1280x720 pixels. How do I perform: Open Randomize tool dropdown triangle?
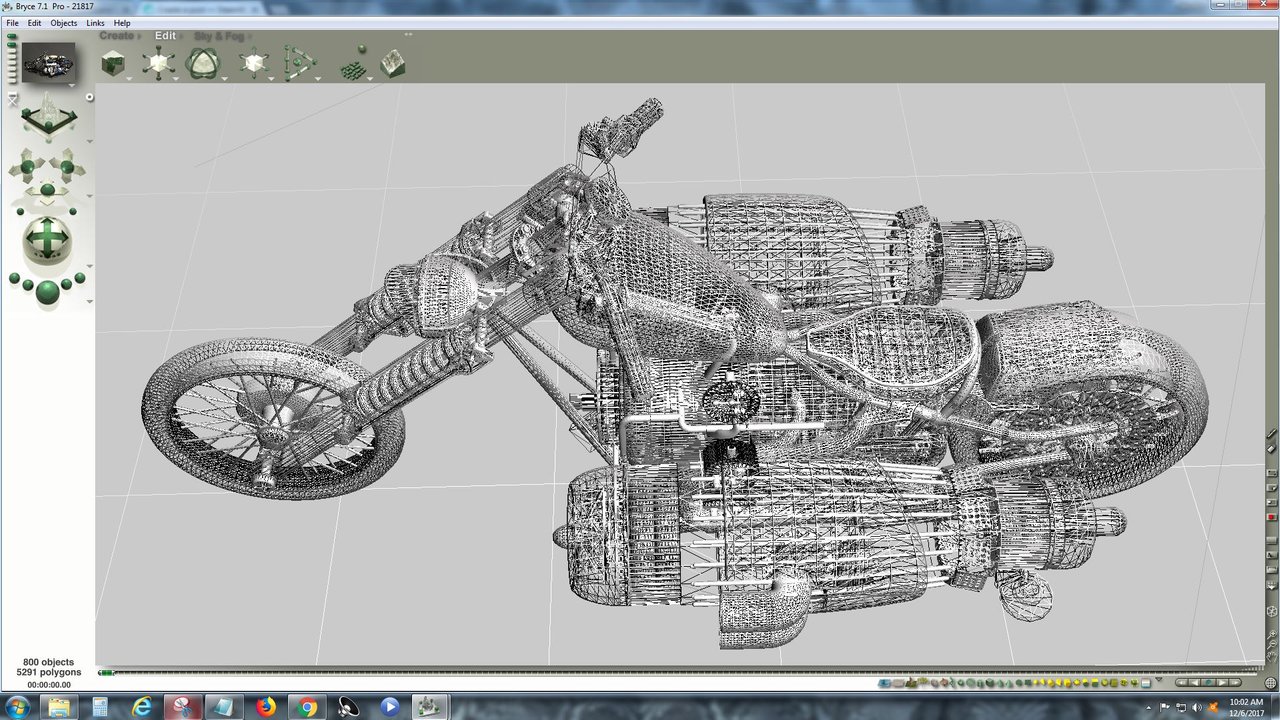pos(370,78)
